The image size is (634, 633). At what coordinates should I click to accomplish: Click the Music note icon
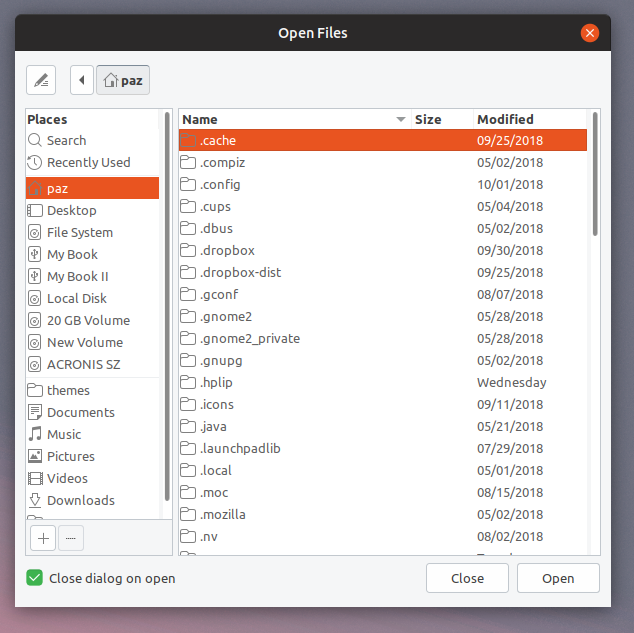pyautogui.click(x=35, y=434)
